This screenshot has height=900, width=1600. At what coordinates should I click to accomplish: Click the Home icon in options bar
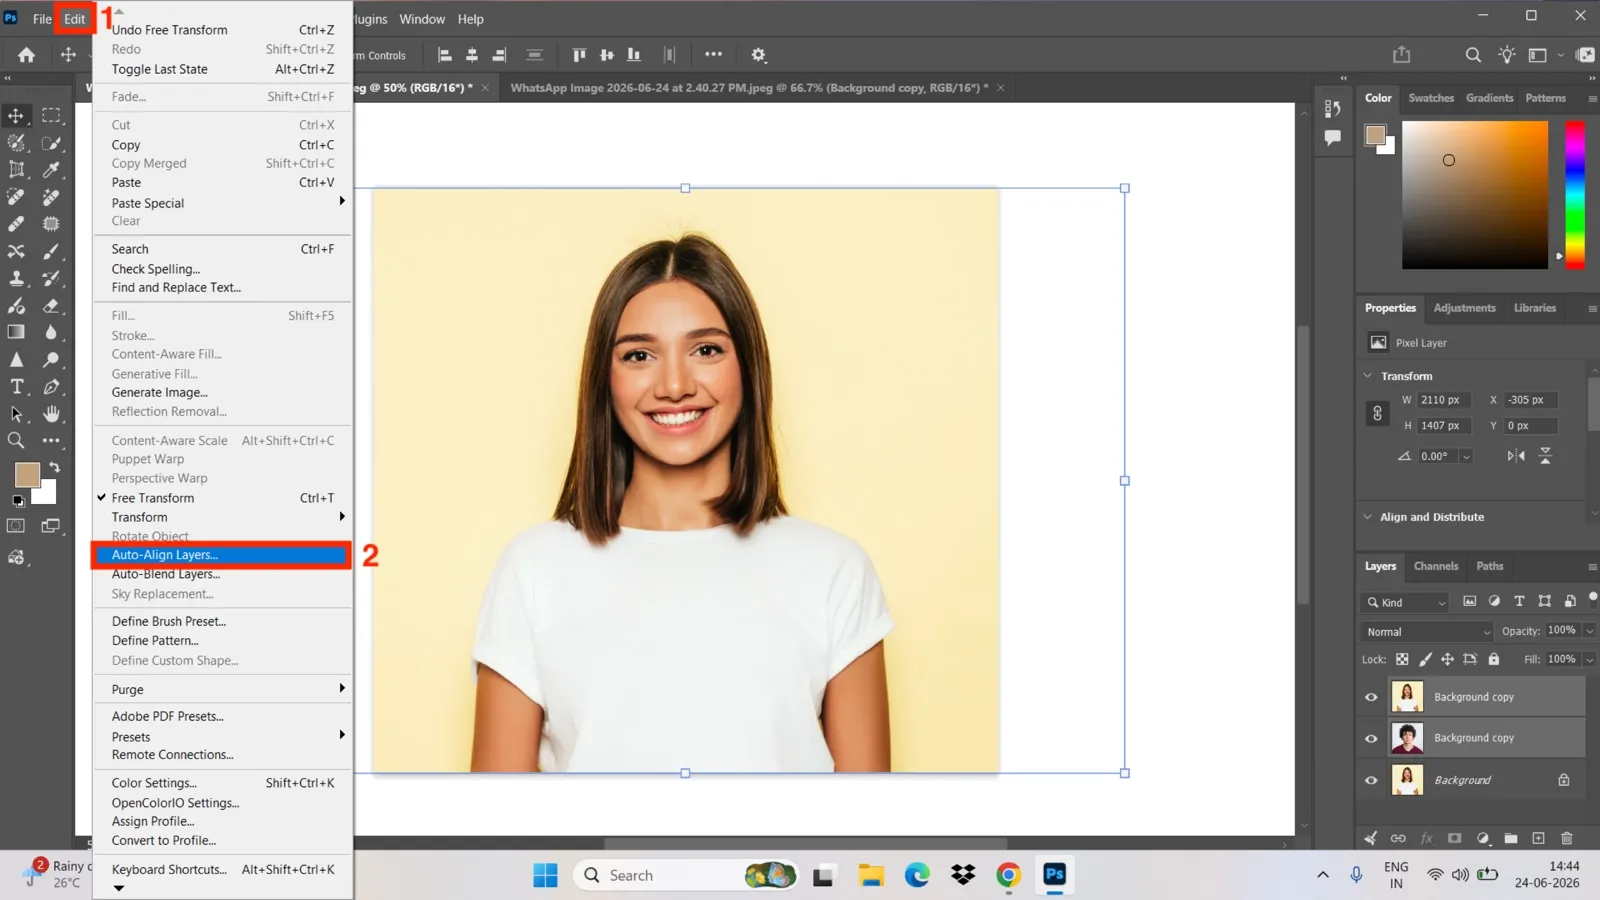coord(26,55)
